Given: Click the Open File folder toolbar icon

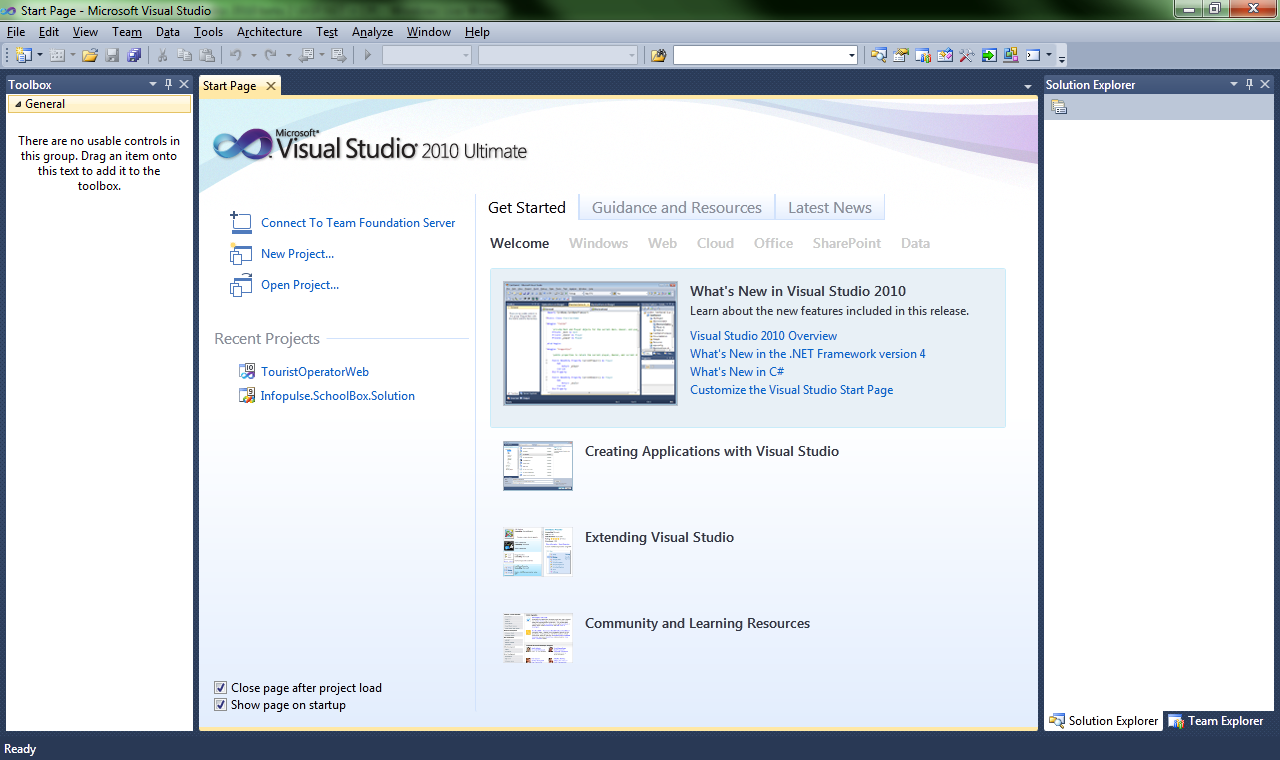Looking at the screenshot, I should (x=90, y=55).
